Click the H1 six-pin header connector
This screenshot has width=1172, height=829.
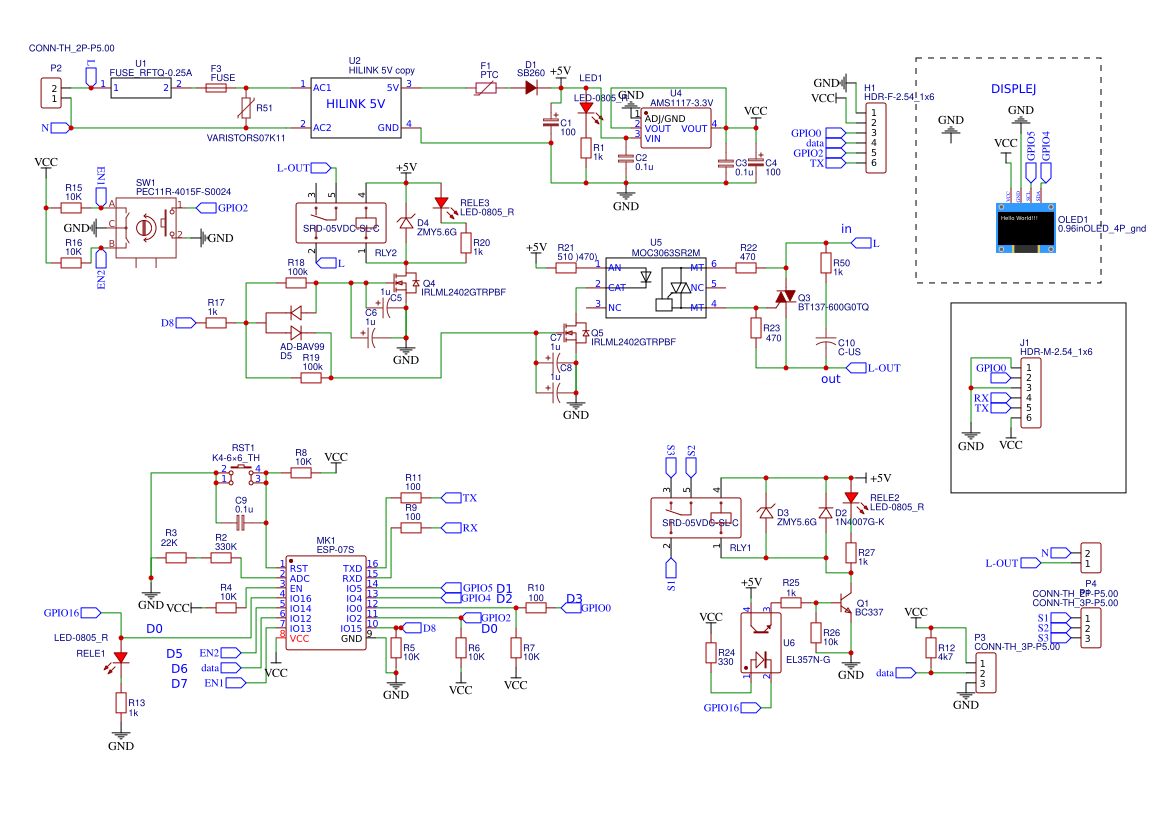[873, 137]
